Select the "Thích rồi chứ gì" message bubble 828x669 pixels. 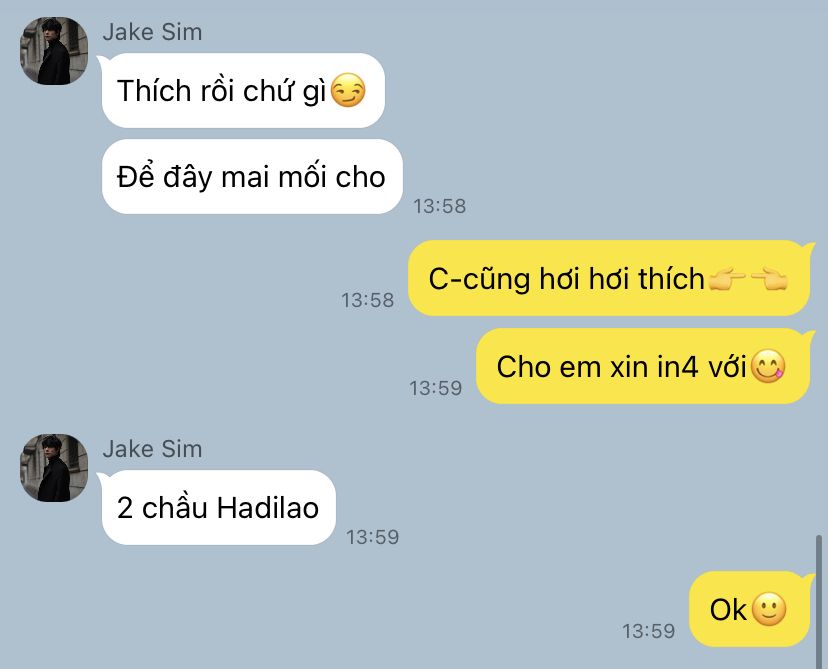tap(243, 90)
